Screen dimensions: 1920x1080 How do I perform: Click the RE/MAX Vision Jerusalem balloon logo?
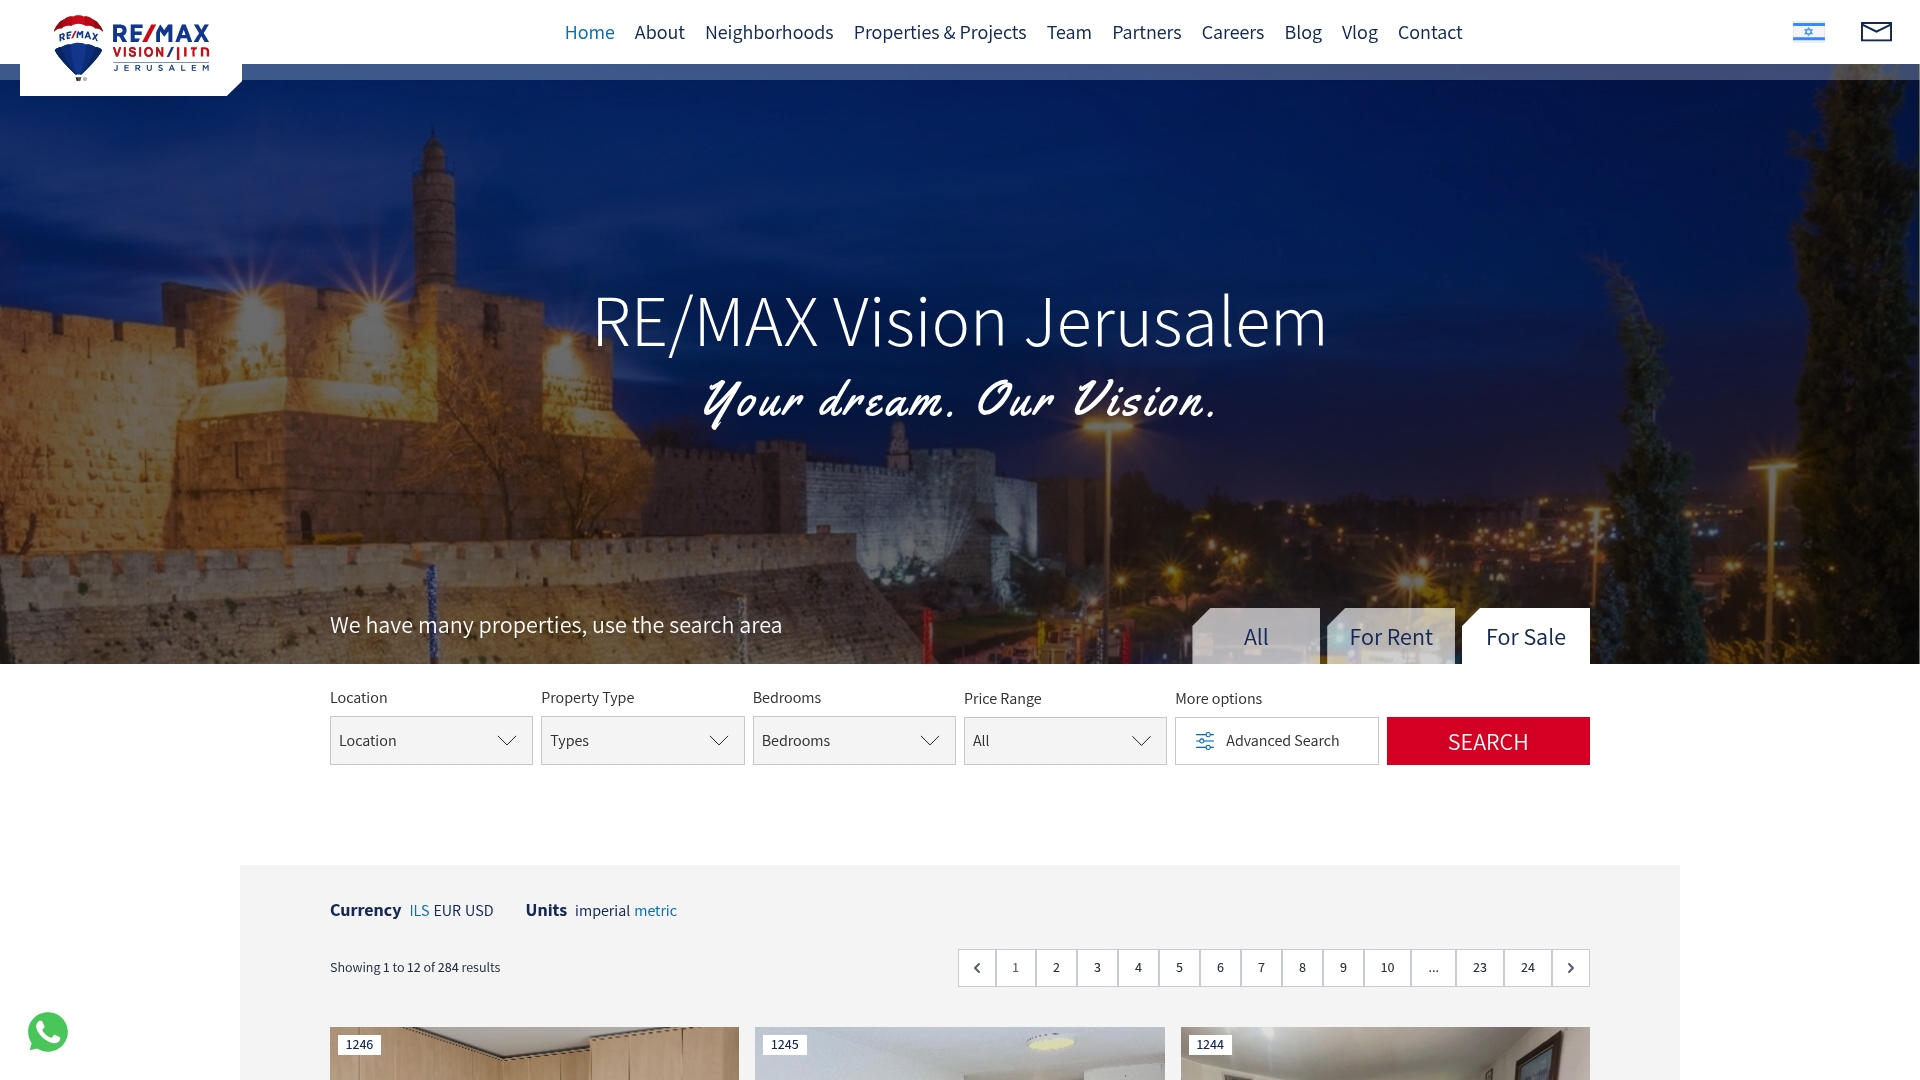point(80,45)
